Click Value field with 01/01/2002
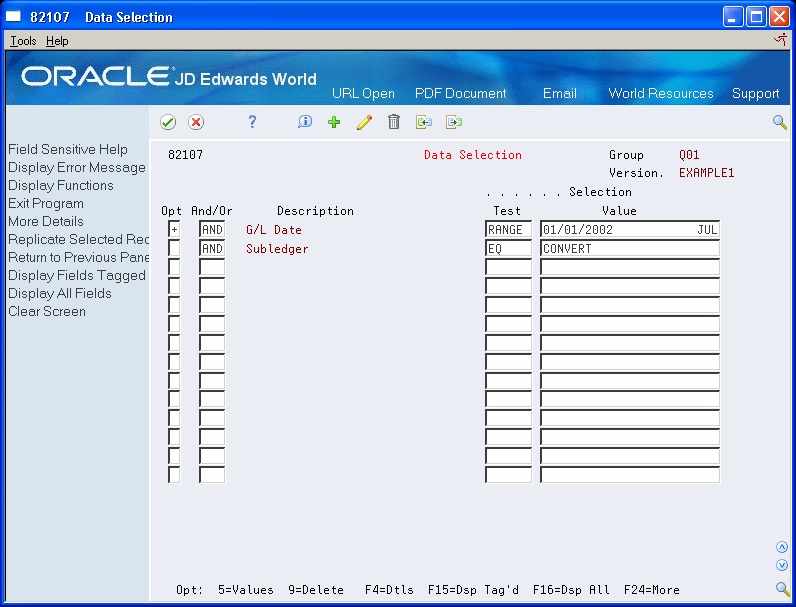Viewport: 796px width, 607px height. [629, 229]
